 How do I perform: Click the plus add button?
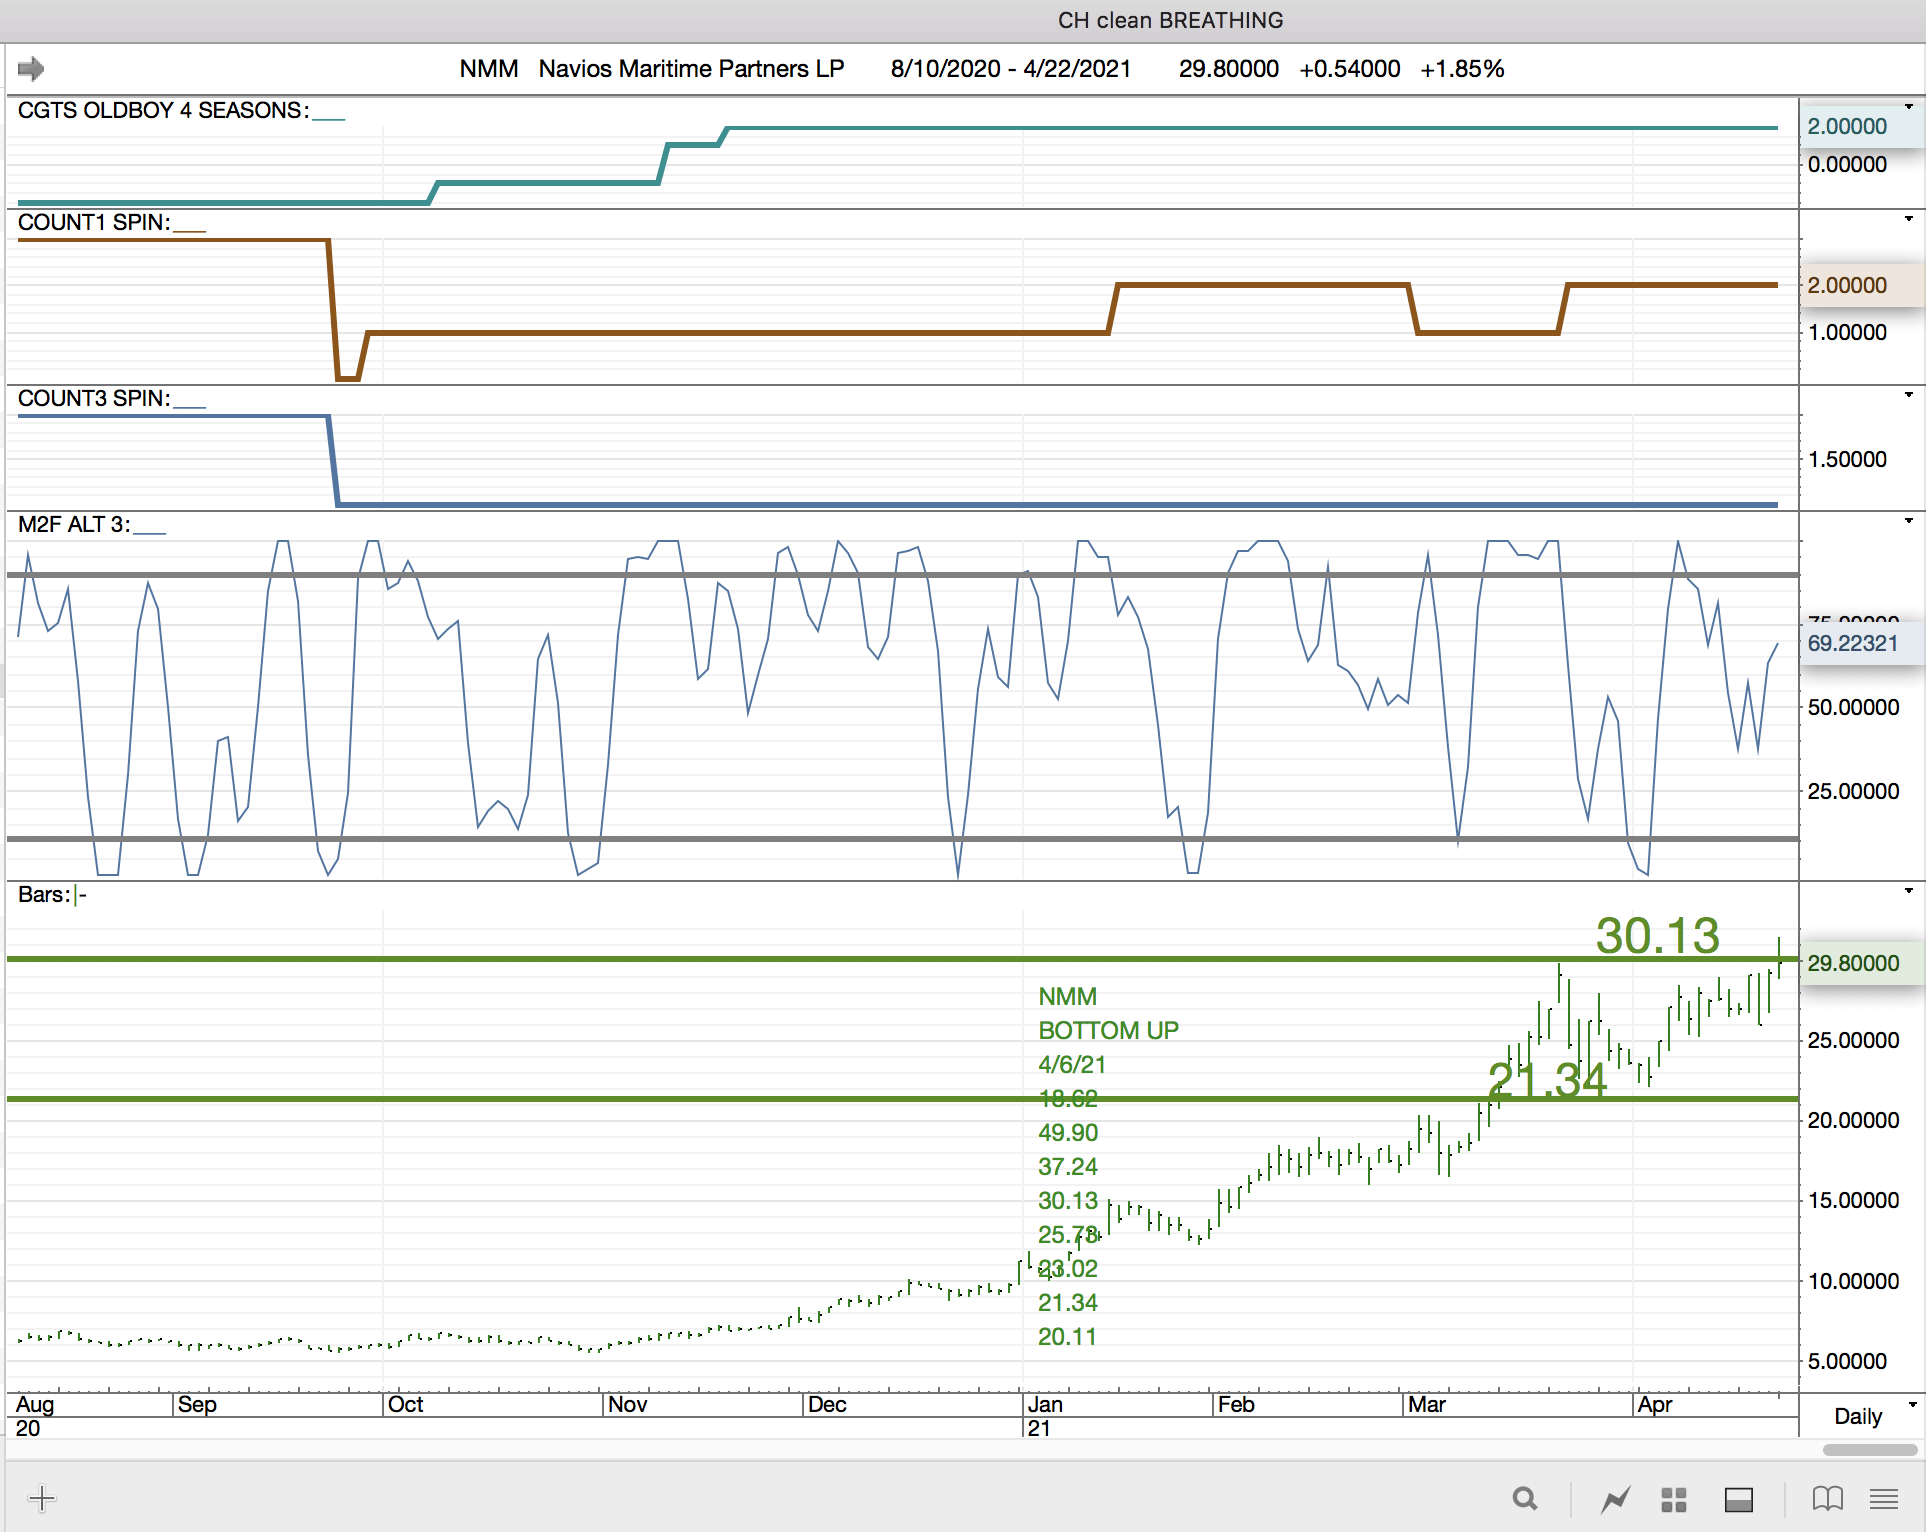click(x=42, y=1498)
